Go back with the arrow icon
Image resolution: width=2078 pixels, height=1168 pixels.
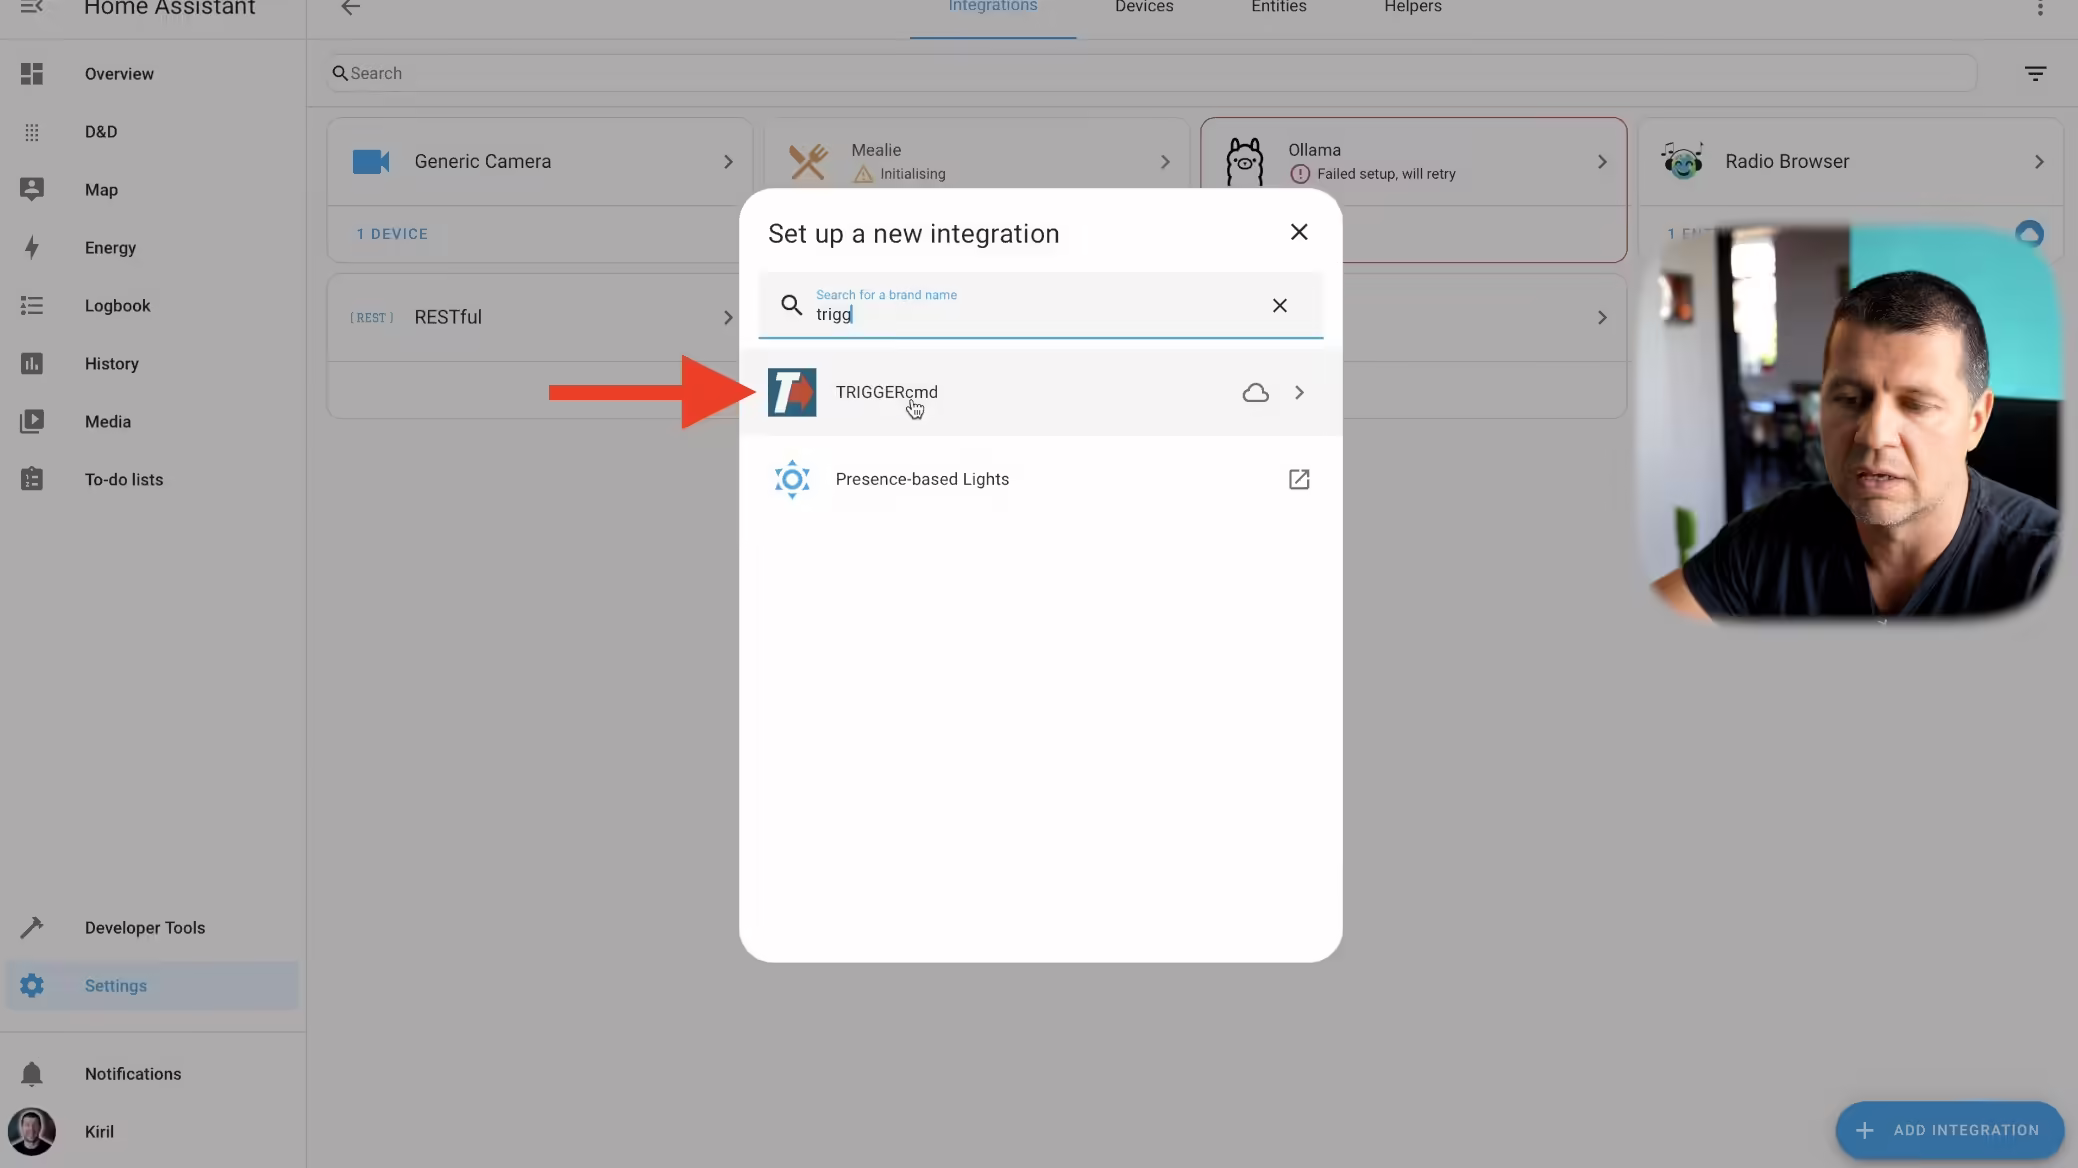350,8
